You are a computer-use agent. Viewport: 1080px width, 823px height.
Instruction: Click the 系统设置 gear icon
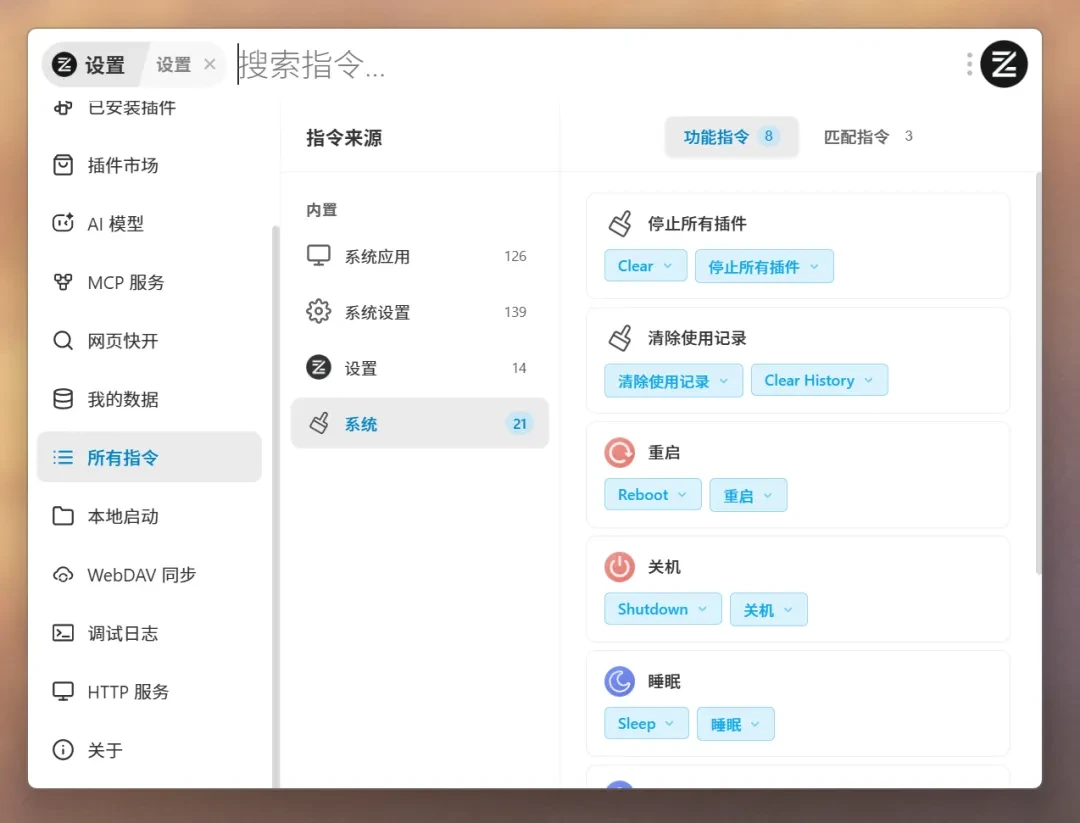click(318, 311)
